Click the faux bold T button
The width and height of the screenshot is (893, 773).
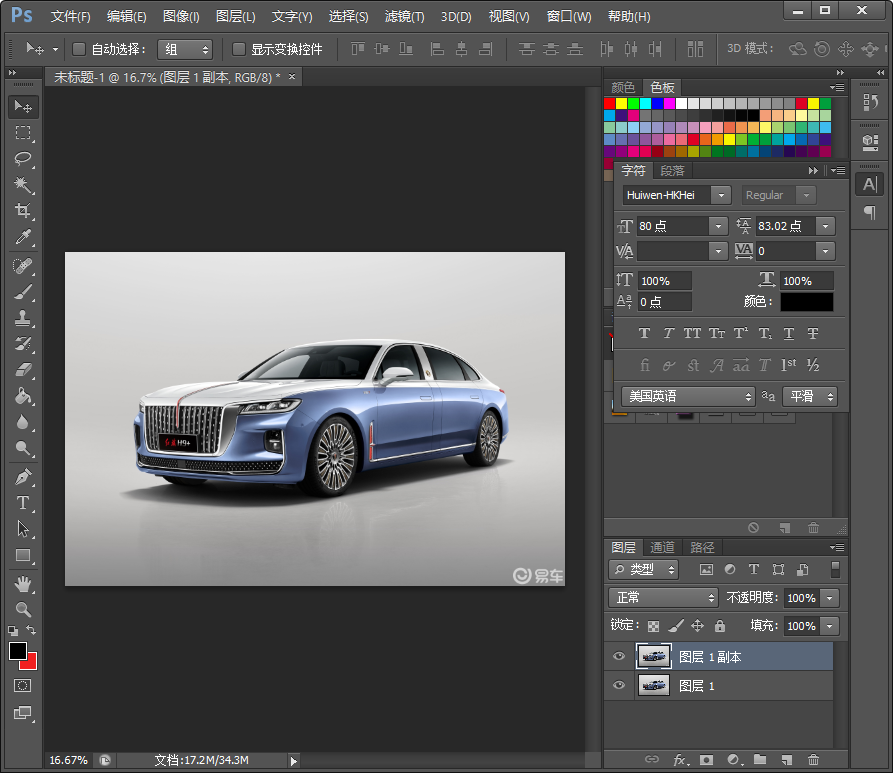[x=644, y=333]
